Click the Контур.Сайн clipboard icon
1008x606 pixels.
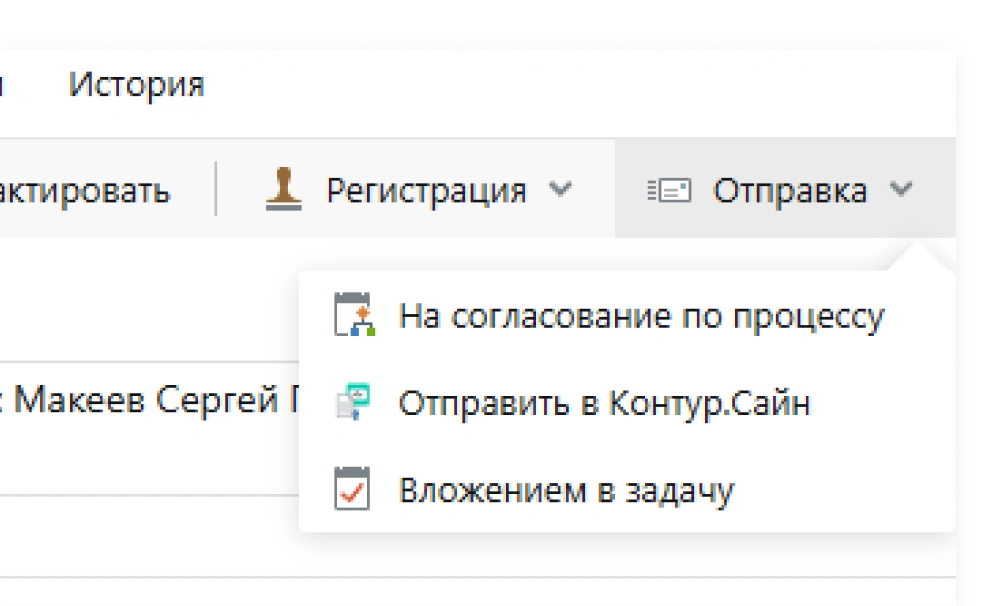tap(351, 400)
